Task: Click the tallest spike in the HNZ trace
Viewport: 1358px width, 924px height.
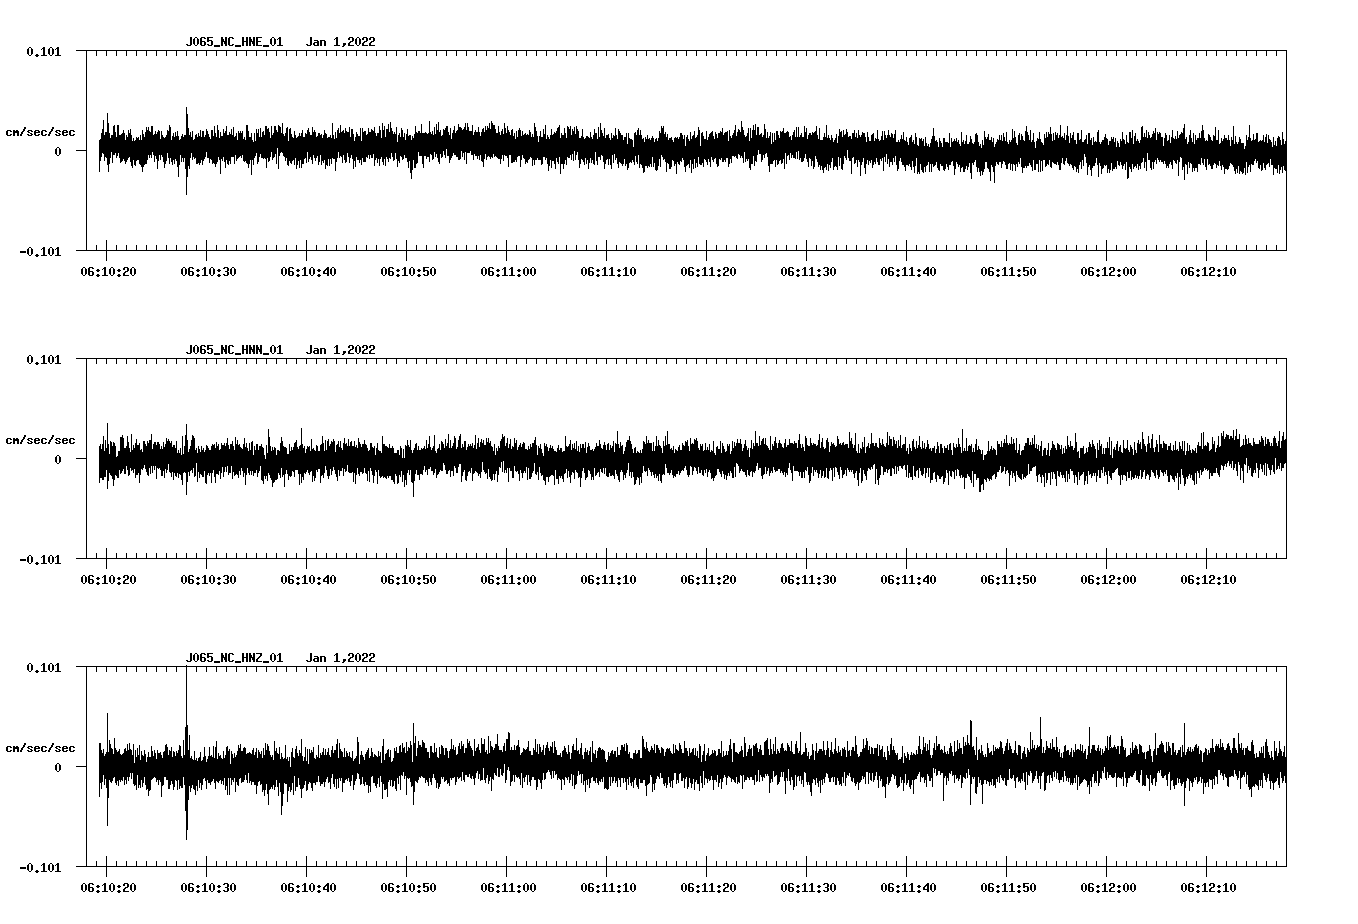Action: tap(186, 753)
